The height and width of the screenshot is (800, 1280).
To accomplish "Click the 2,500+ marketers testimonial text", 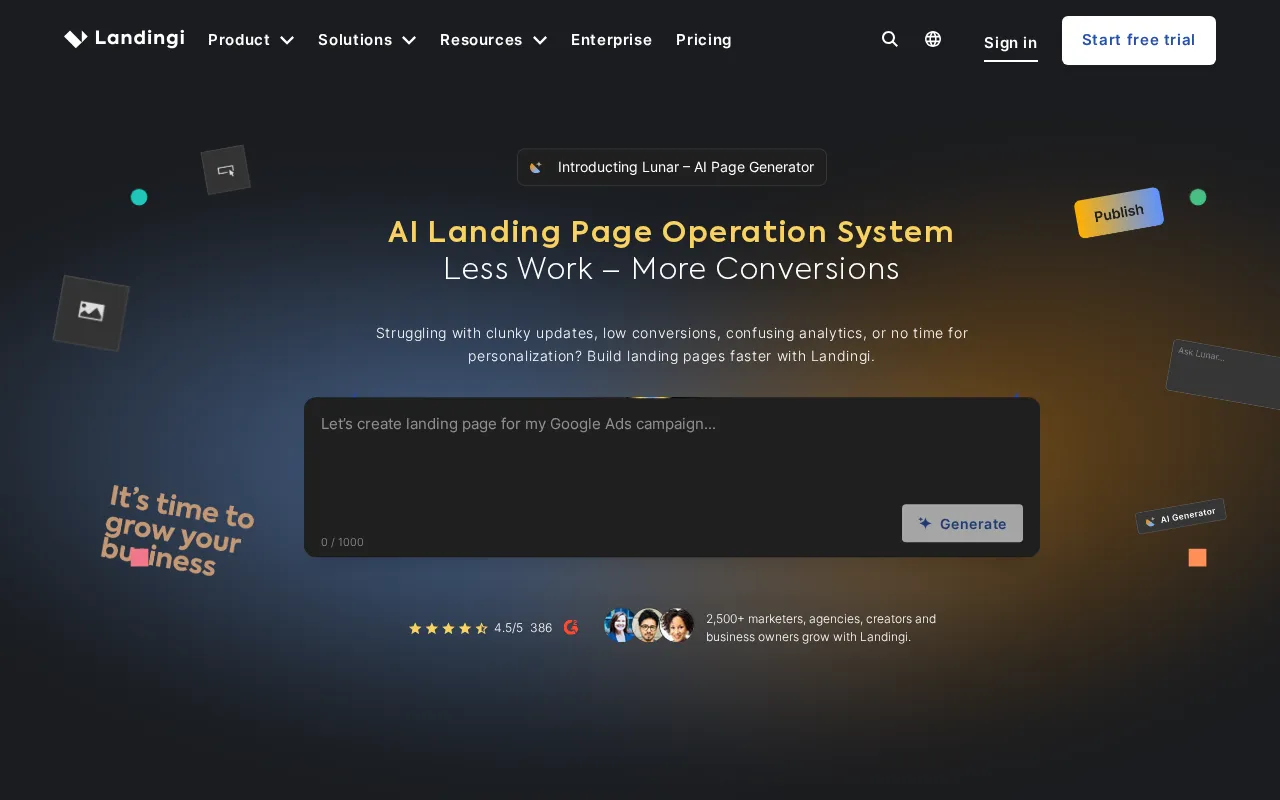I will click(x=821, y=628).
